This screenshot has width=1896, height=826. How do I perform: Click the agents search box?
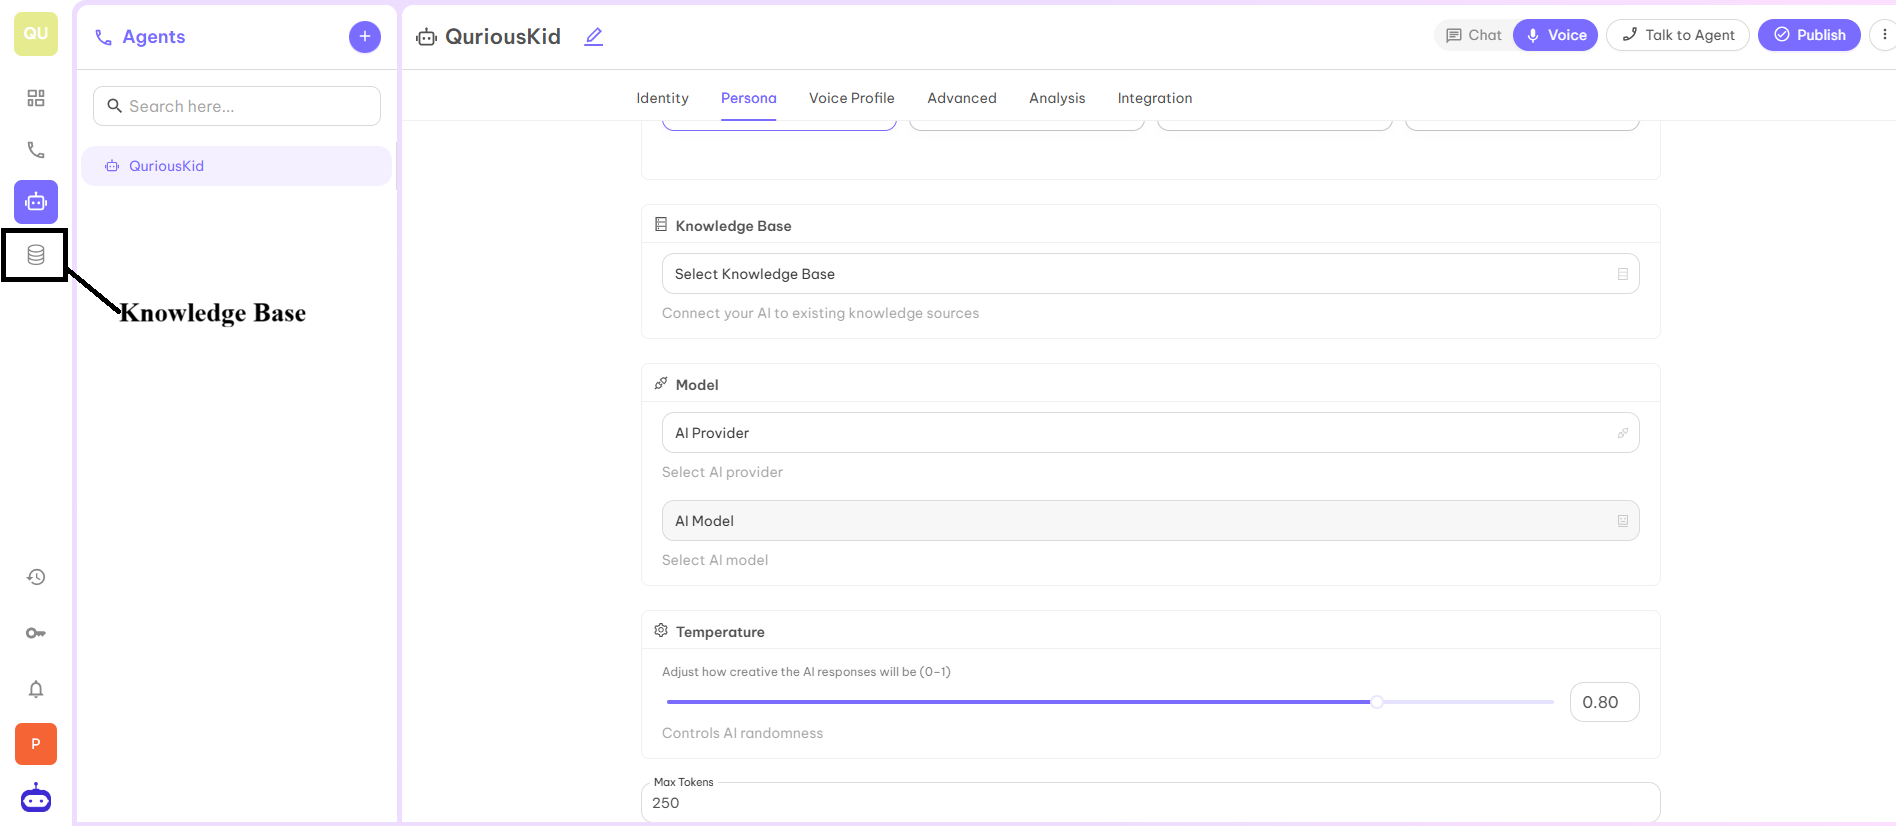coord(237,106)
